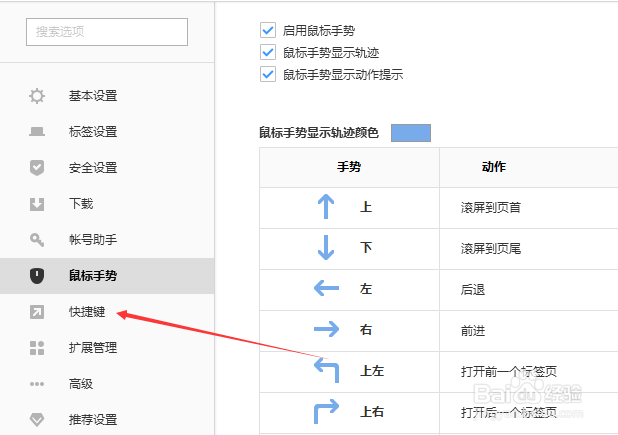The height and width of the screenshot is (435, 618).
Task: Click the key icon beside 帐号助手
Action: pos(37,240)
